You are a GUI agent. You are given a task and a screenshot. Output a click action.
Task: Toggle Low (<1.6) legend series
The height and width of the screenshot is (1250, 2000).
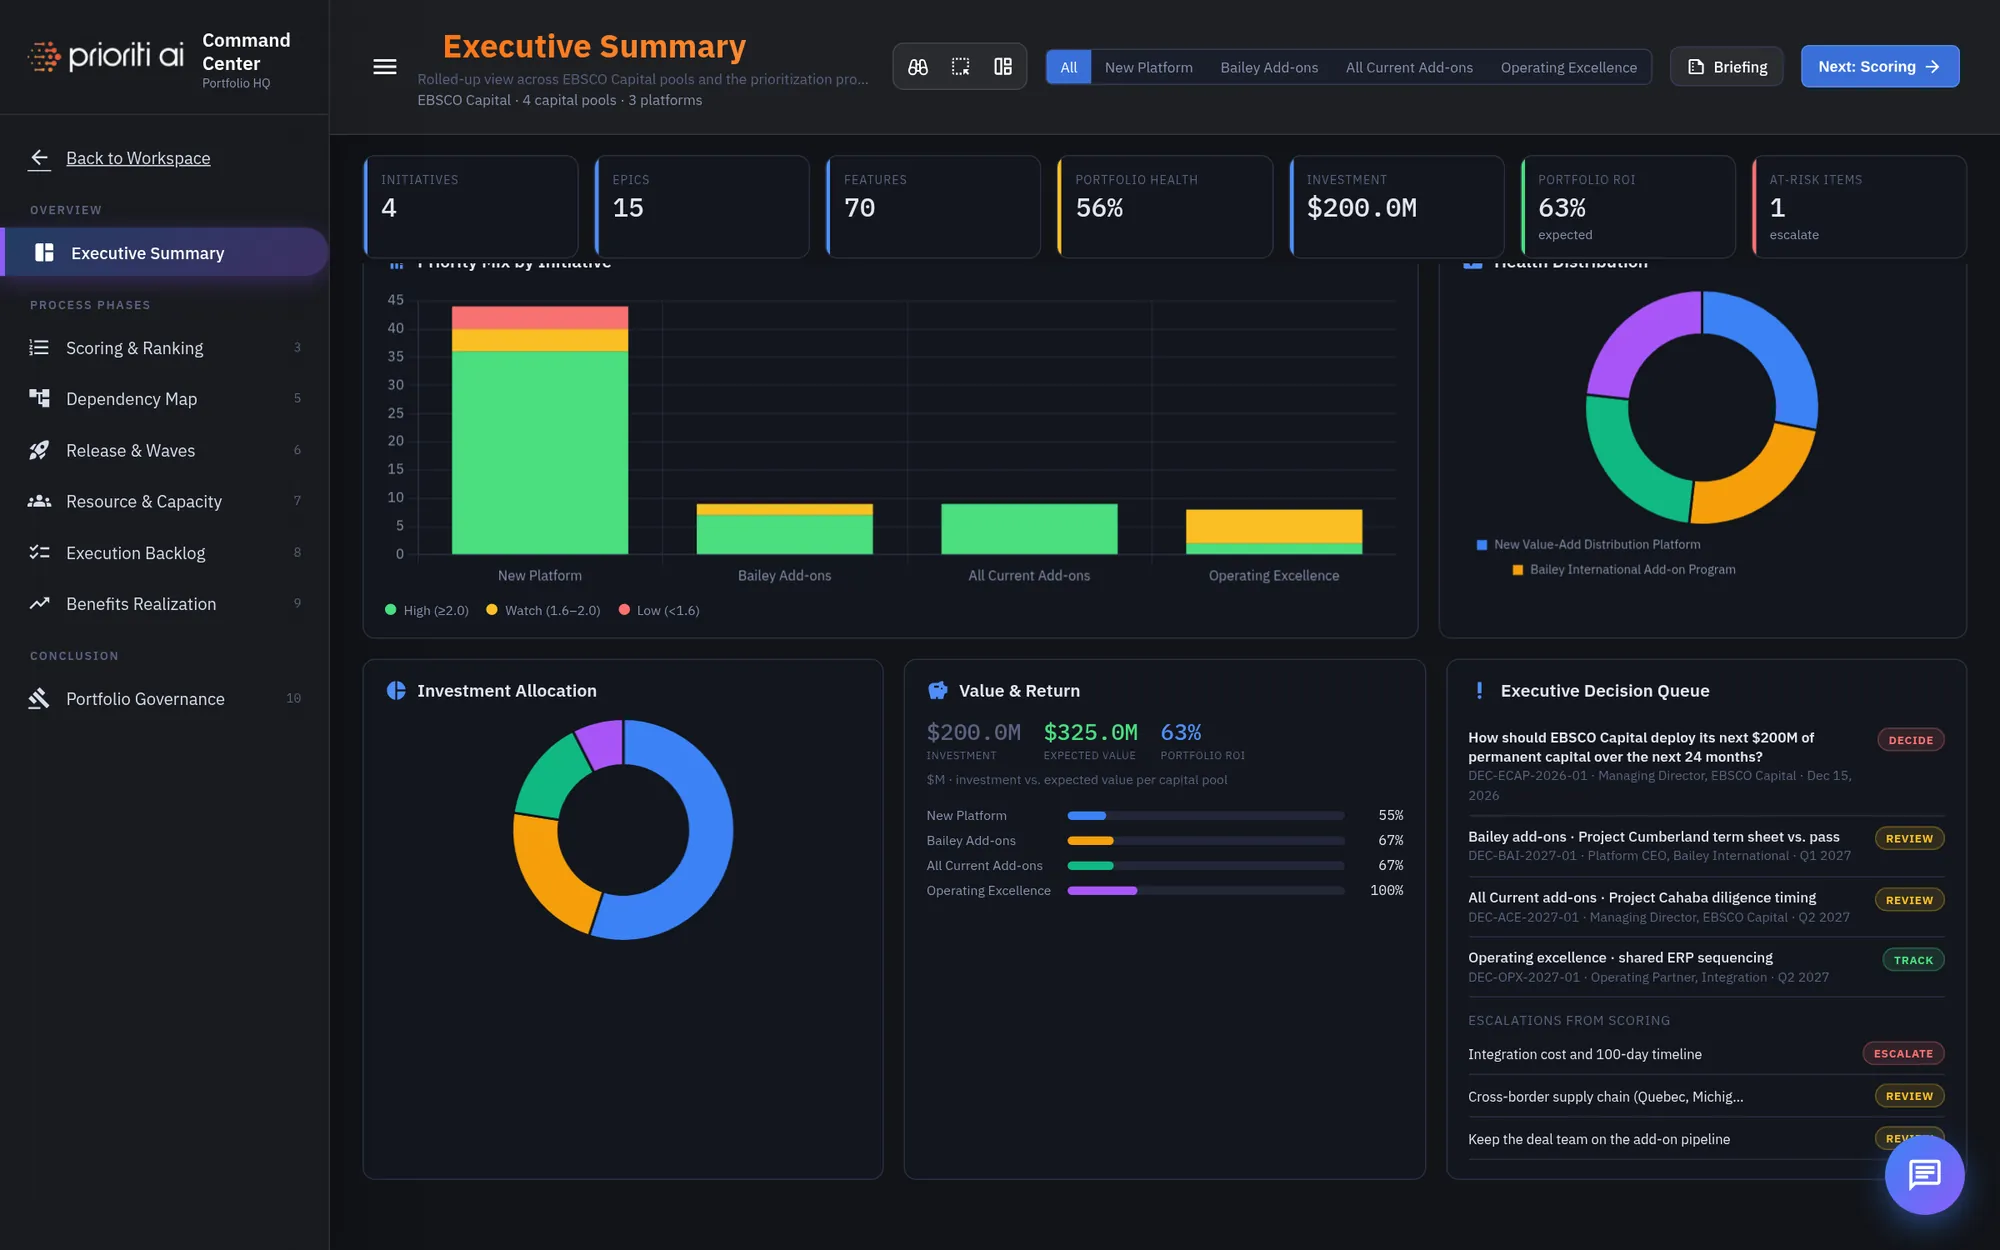659,610
